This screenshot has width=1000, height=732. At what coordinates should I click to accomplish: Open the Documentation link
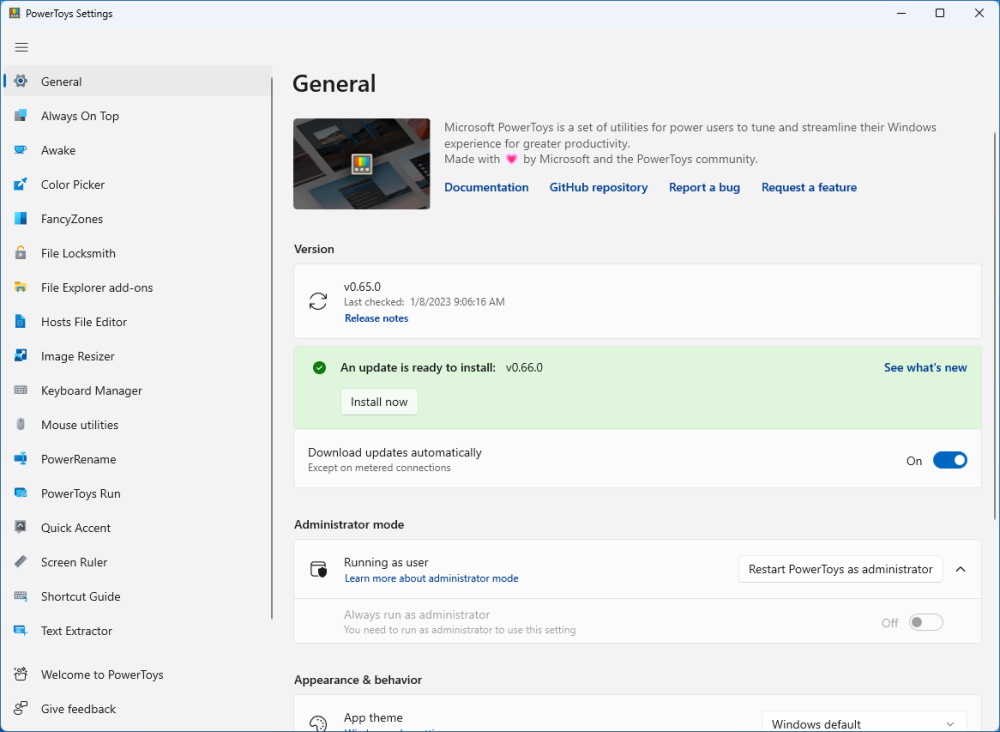point(486,187)
